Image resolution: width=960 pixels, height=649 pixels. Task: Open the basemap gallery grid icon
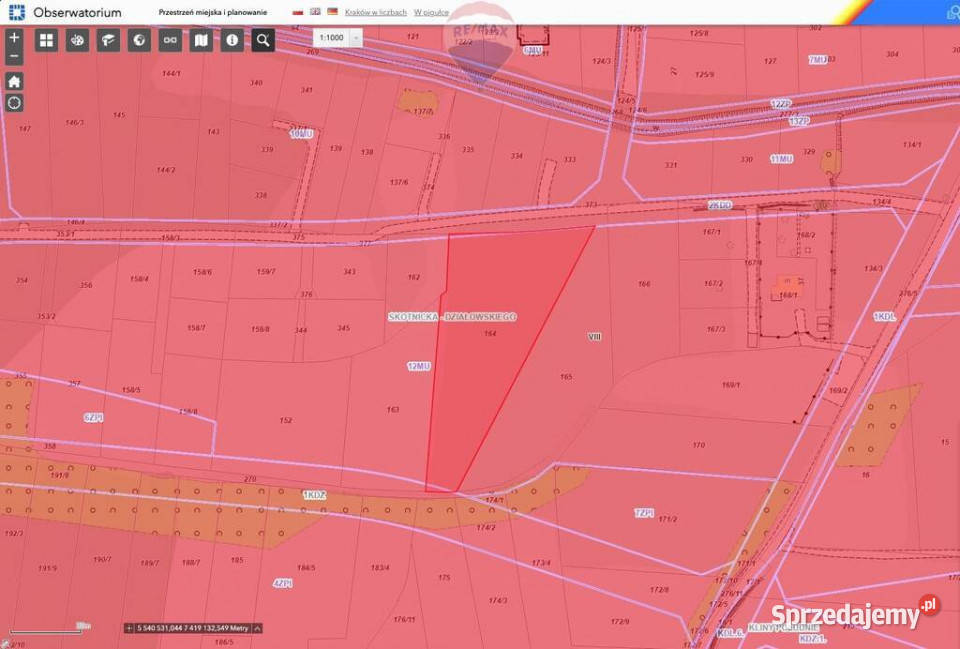pyautogui.click(x=46, y=40)
